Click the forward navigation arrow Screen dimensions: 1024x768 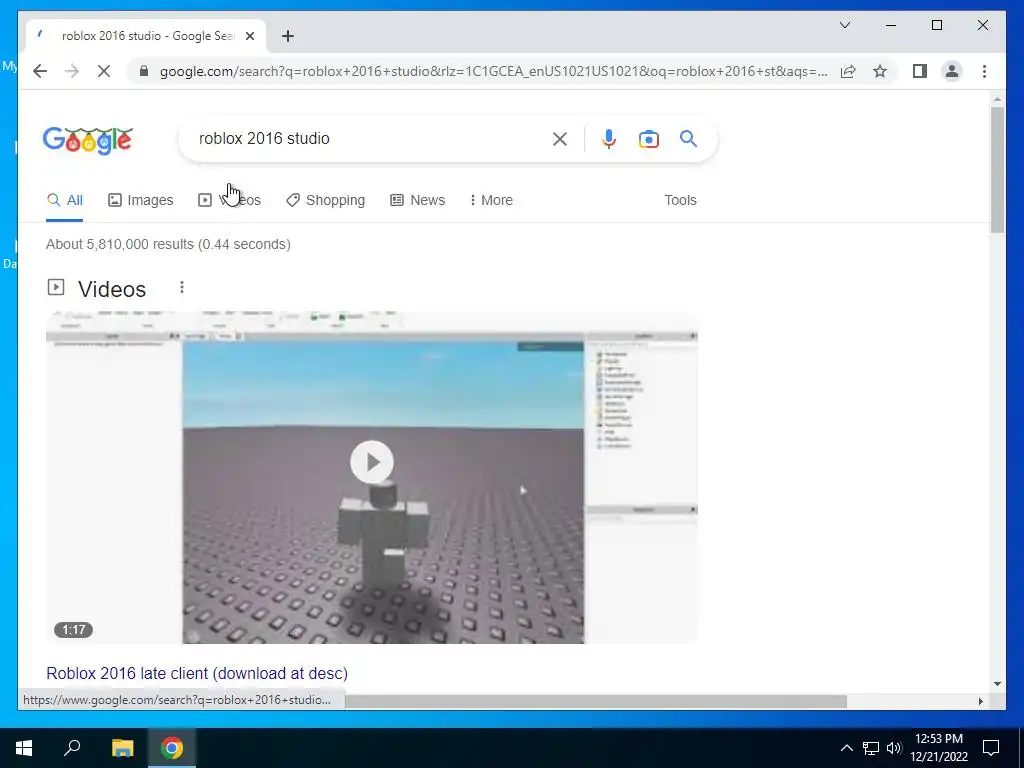click(x=72, y=71)
